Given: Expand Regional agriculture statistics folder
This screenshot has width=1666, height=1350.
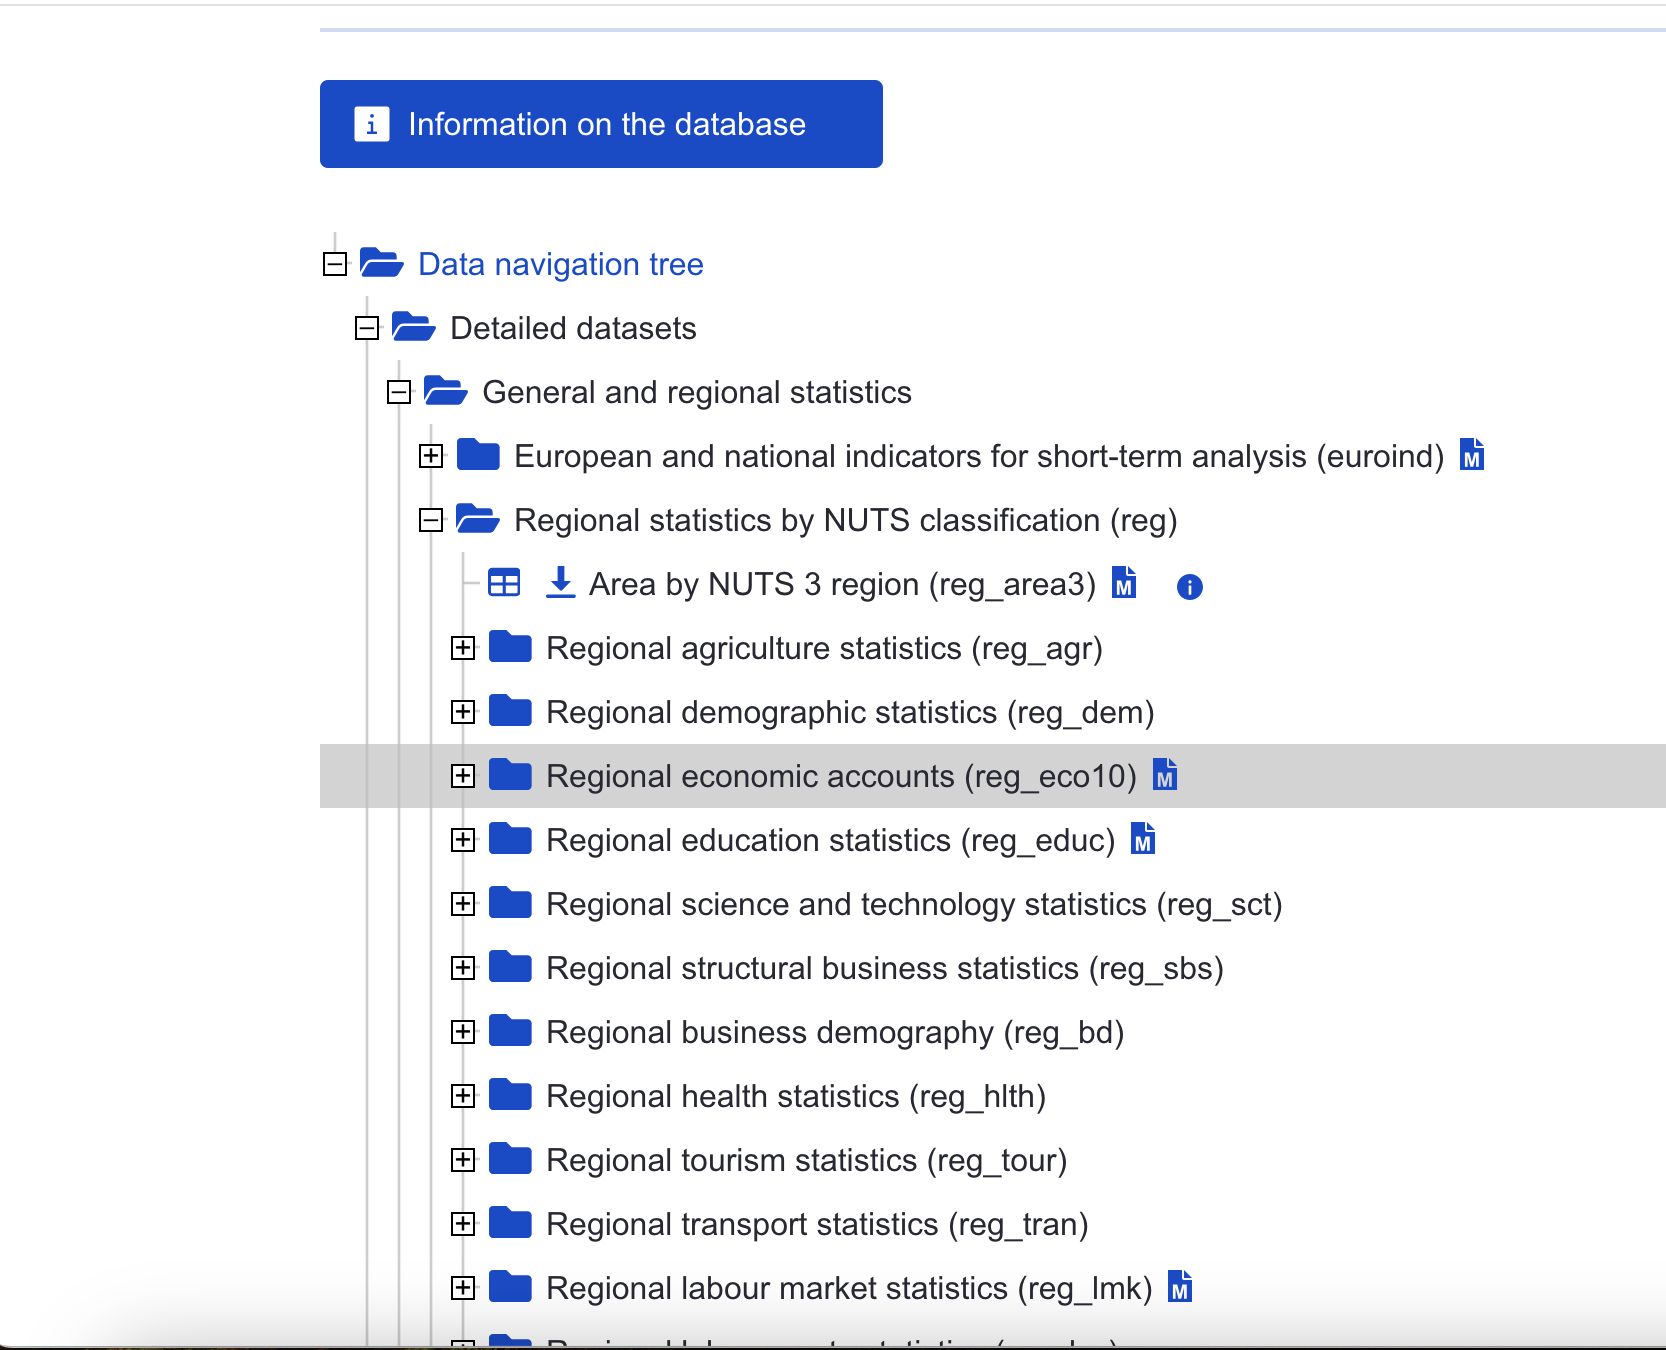Looking at the screenshot, I should pos(463,648).
